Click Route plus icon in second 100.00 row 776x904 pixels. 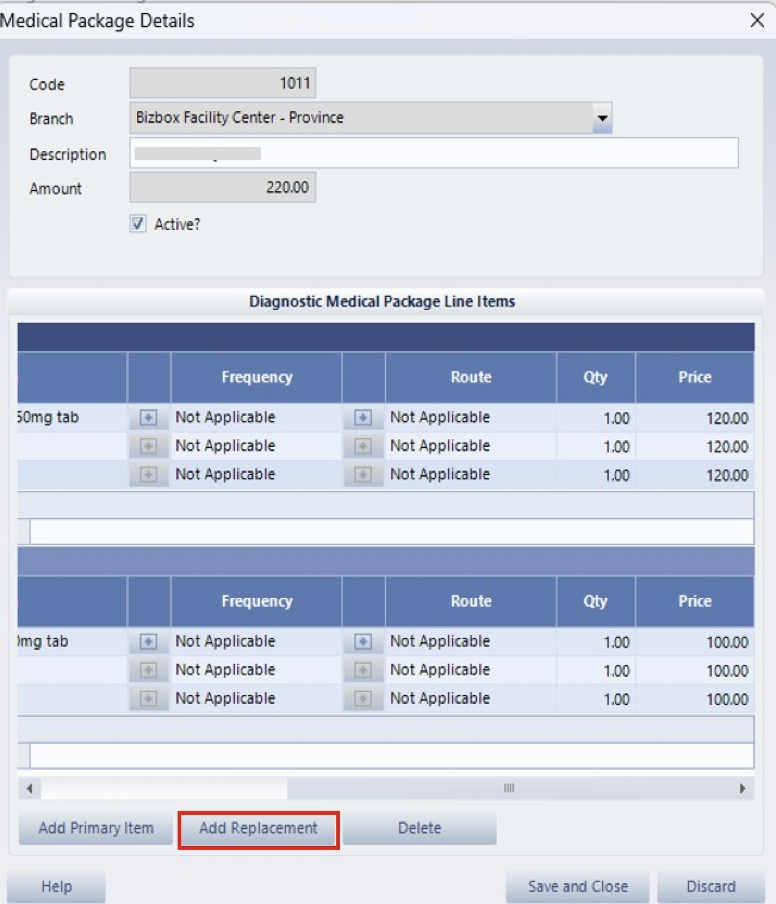click(x=363, y=670)
